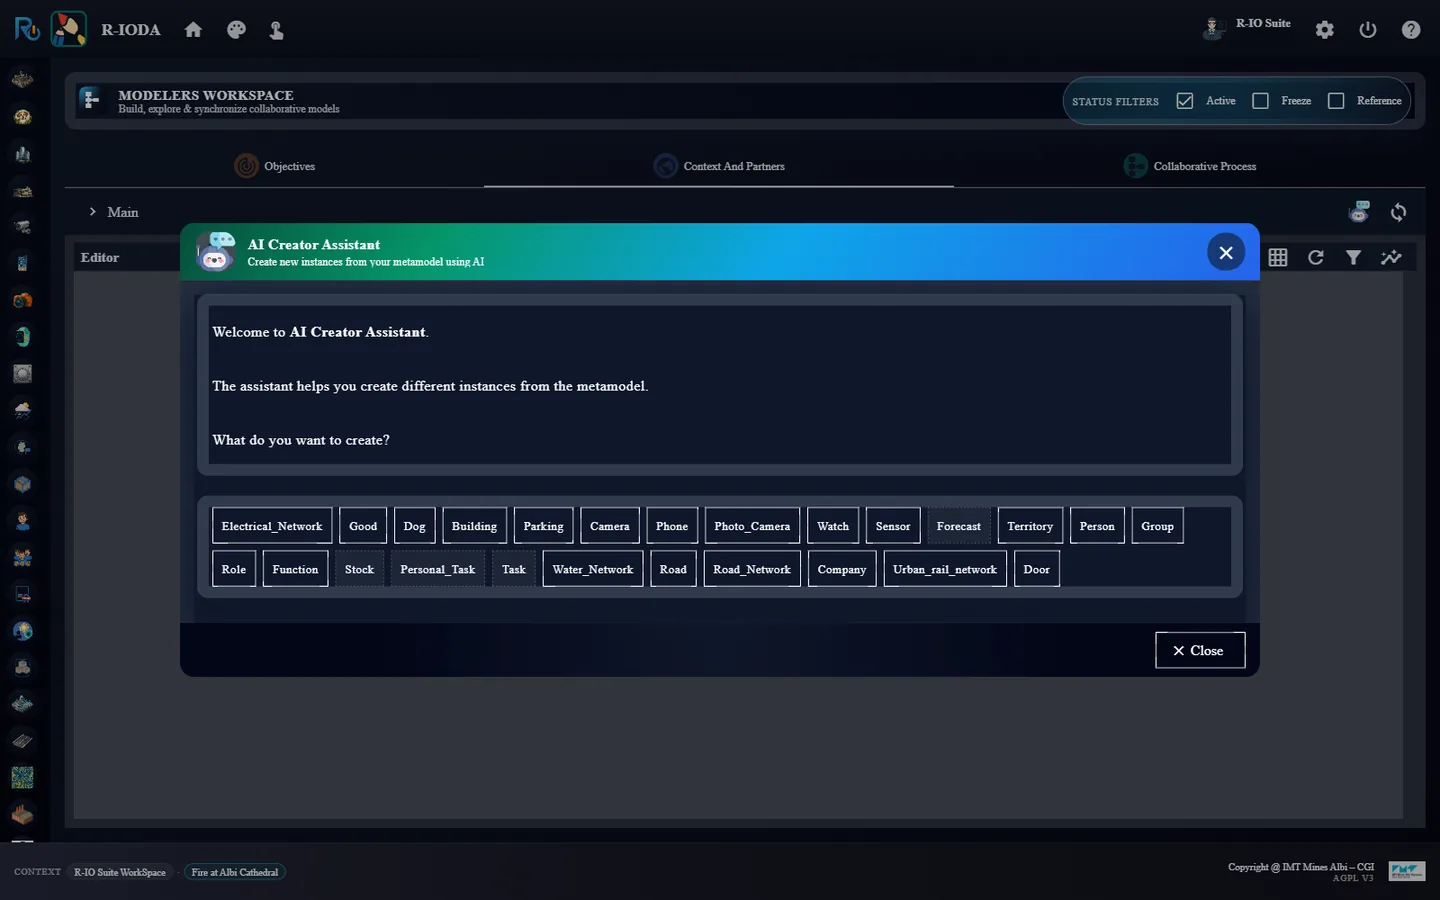Click the R-IO Suite WorkSpace context chip
This screenshot has height=900, width=1440.
[120, 872]
